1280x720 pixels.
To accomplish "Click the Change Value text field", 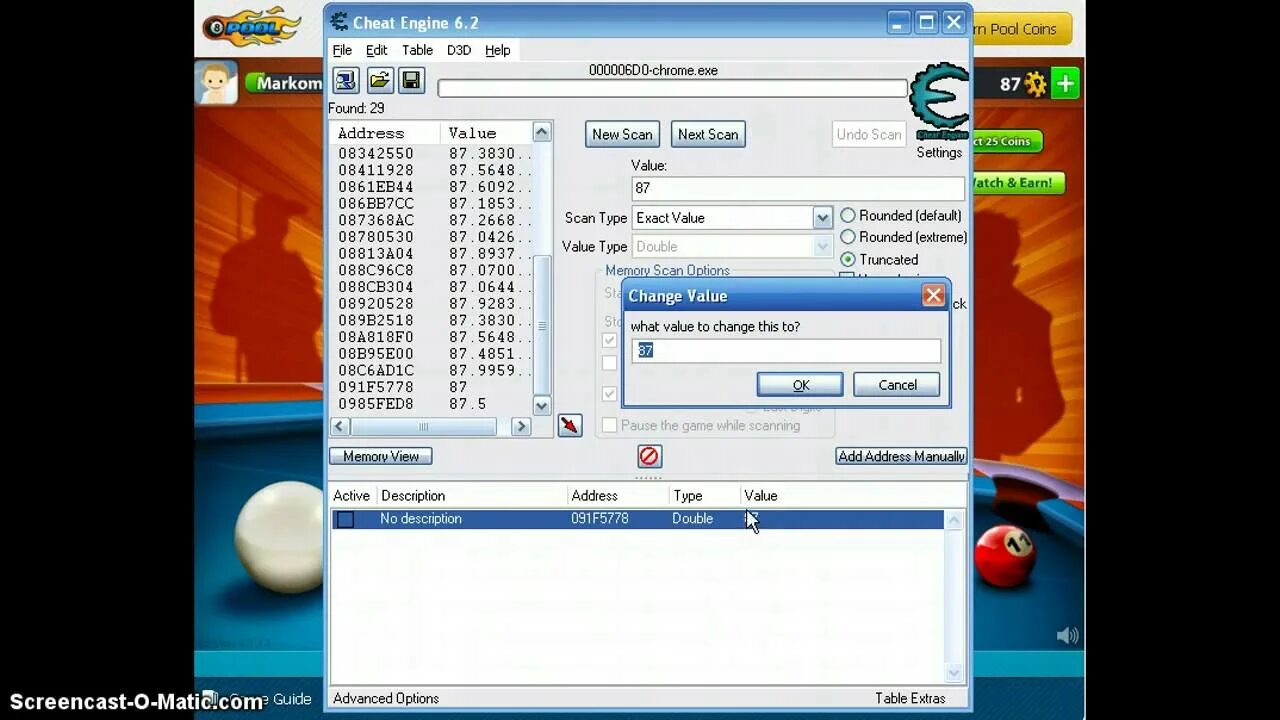I will click(786, 350).
